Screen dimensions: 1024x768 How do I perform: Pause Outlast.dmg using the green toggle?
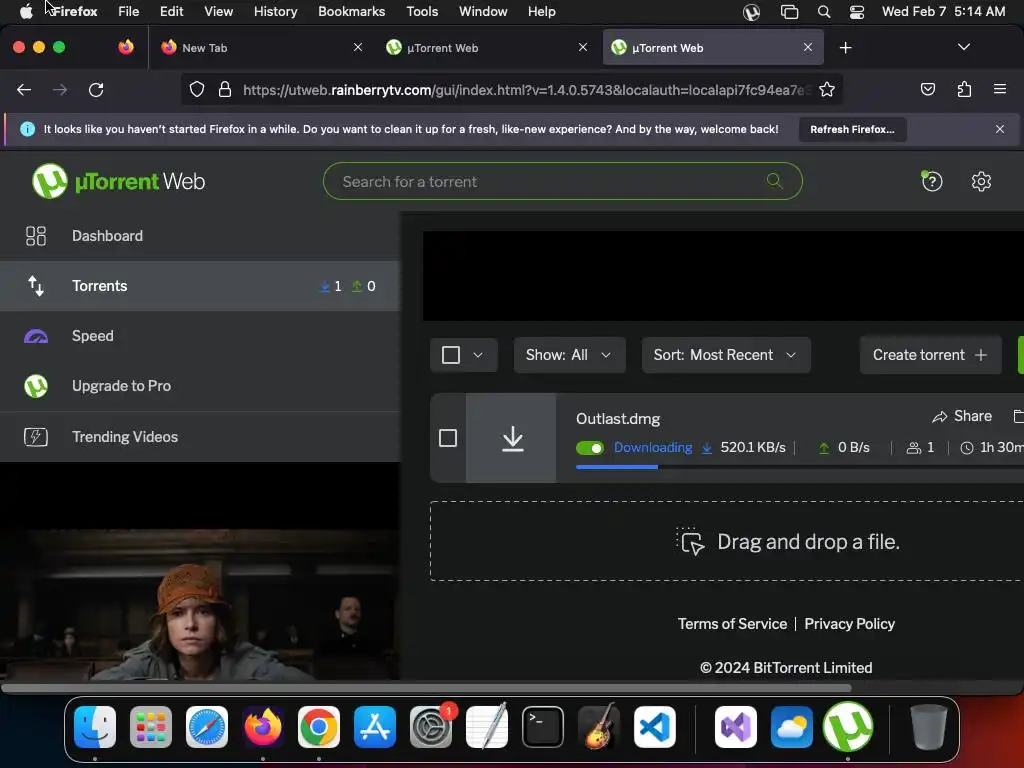coord(590,448)
